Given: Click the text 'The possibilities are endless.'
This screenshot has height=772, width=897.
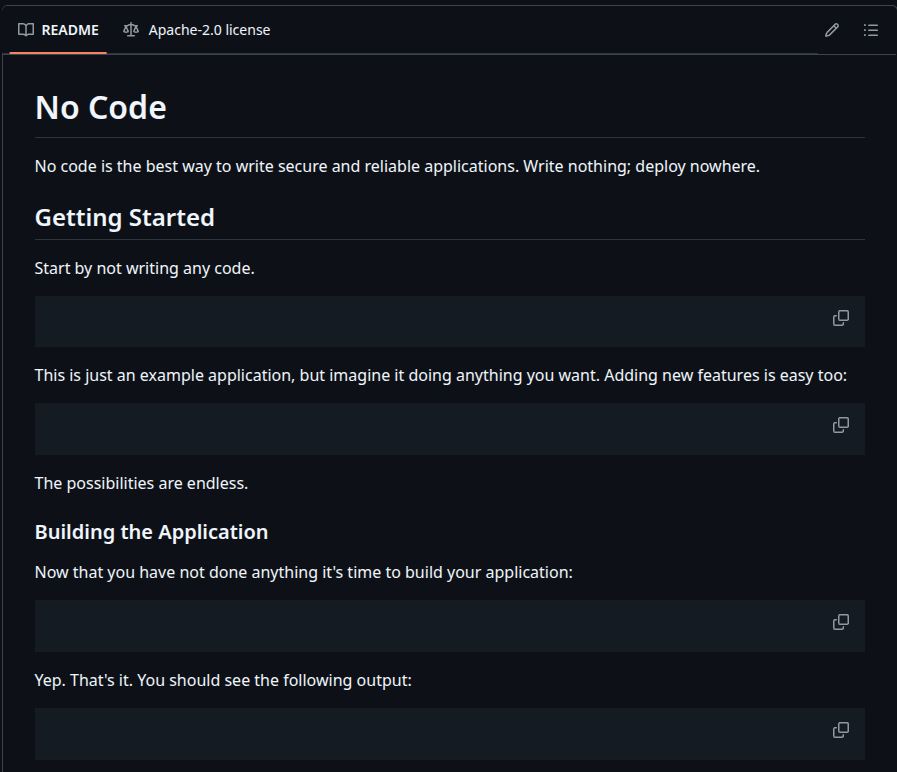Looking at the screenshot, I should [x=141, y=483].
